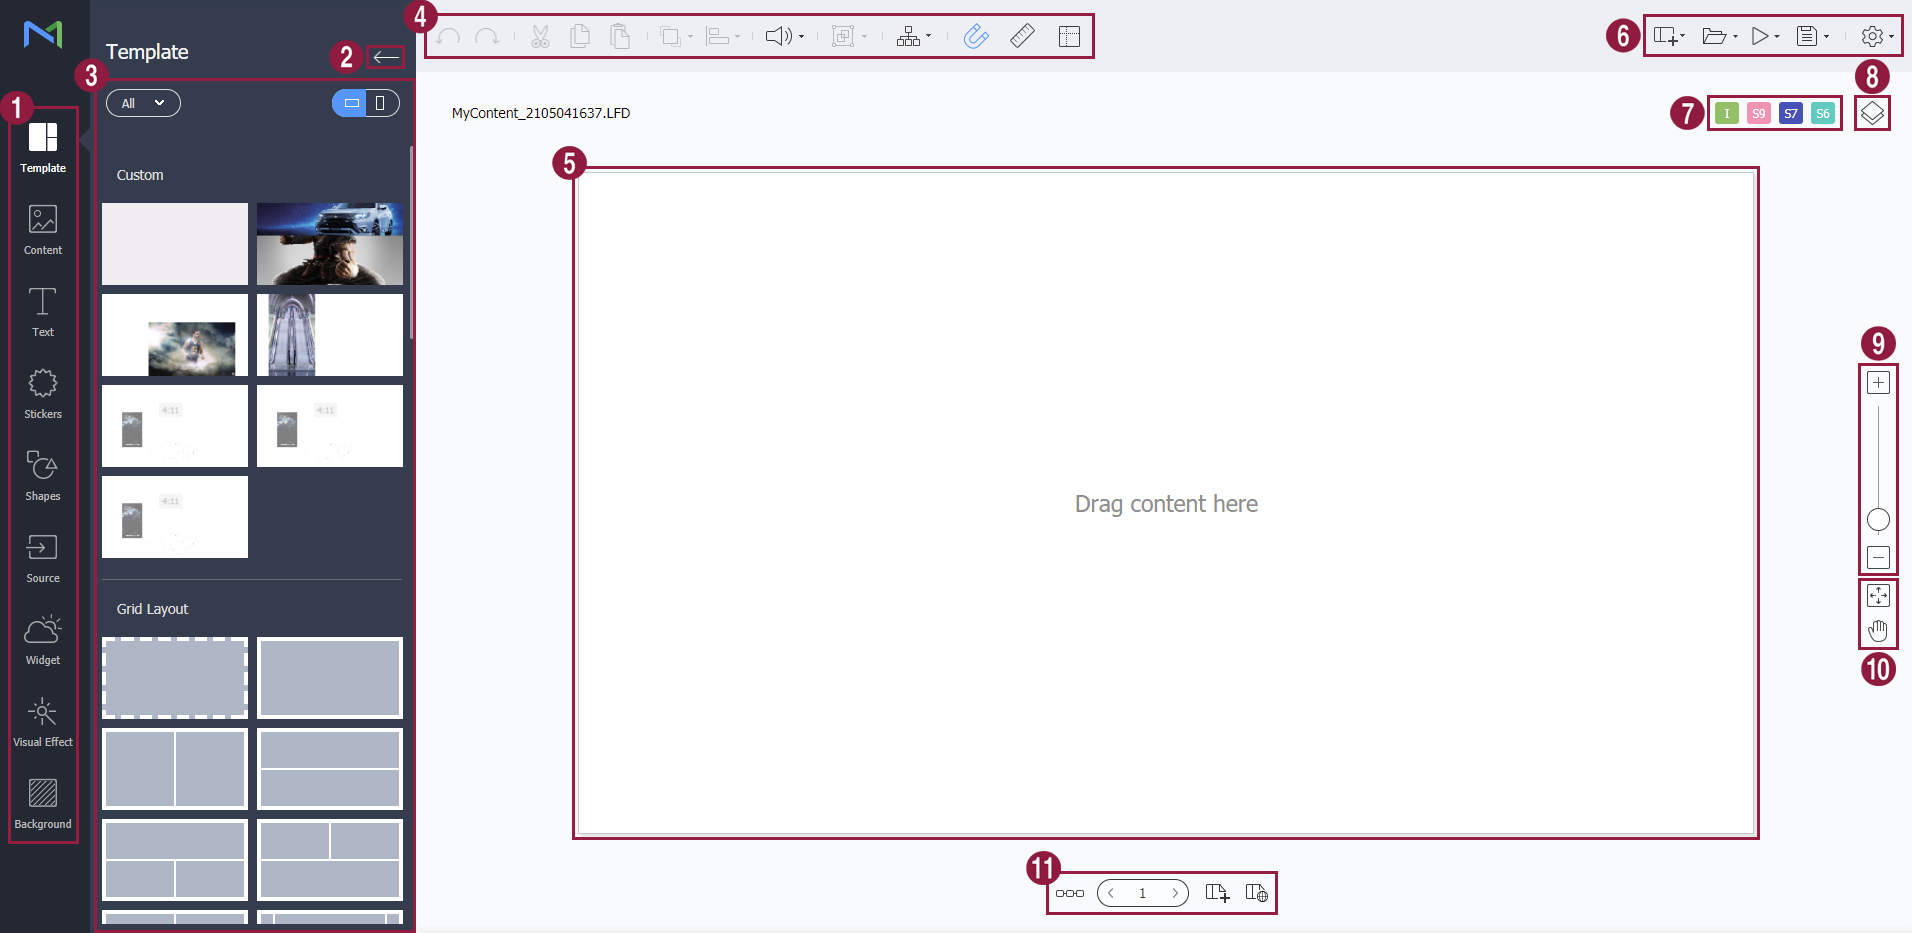Click the Redo icon in toolbar
The image size is (1912, 933).
click(x=487, y=37)
